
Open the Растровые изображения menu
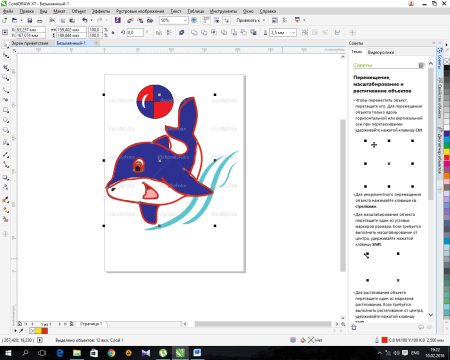[140, 11]
